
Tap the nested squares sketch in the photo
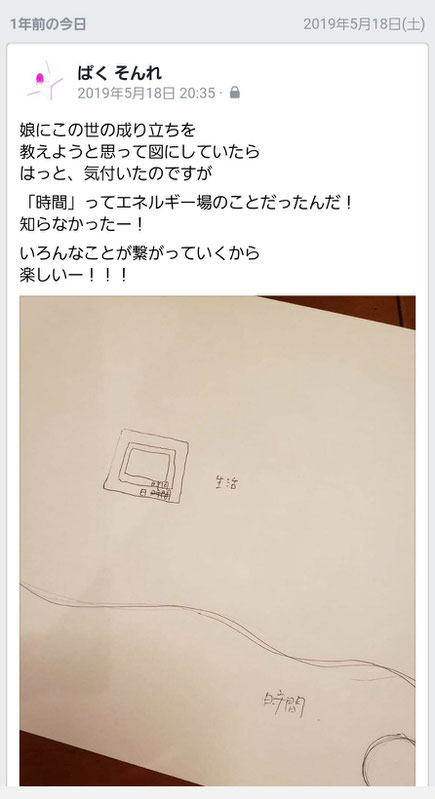(x=146, y=466)
